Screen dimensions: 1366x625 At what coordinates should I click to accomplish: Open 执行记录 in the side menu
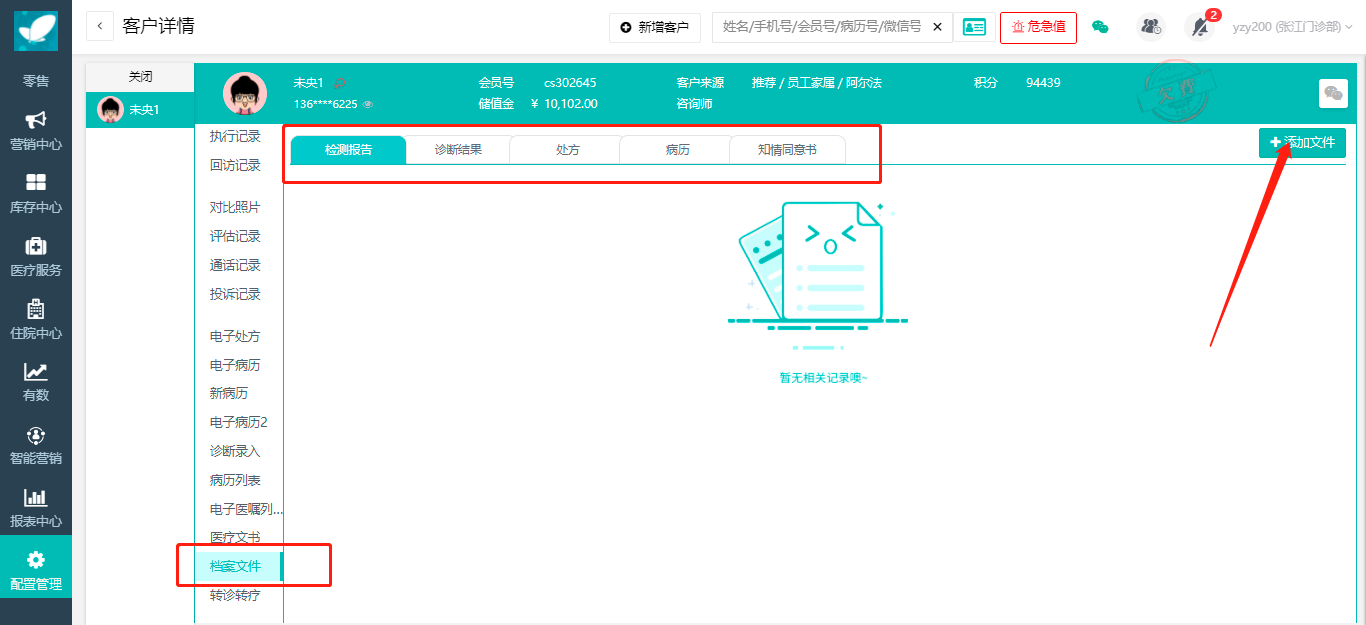pos(235,136)
